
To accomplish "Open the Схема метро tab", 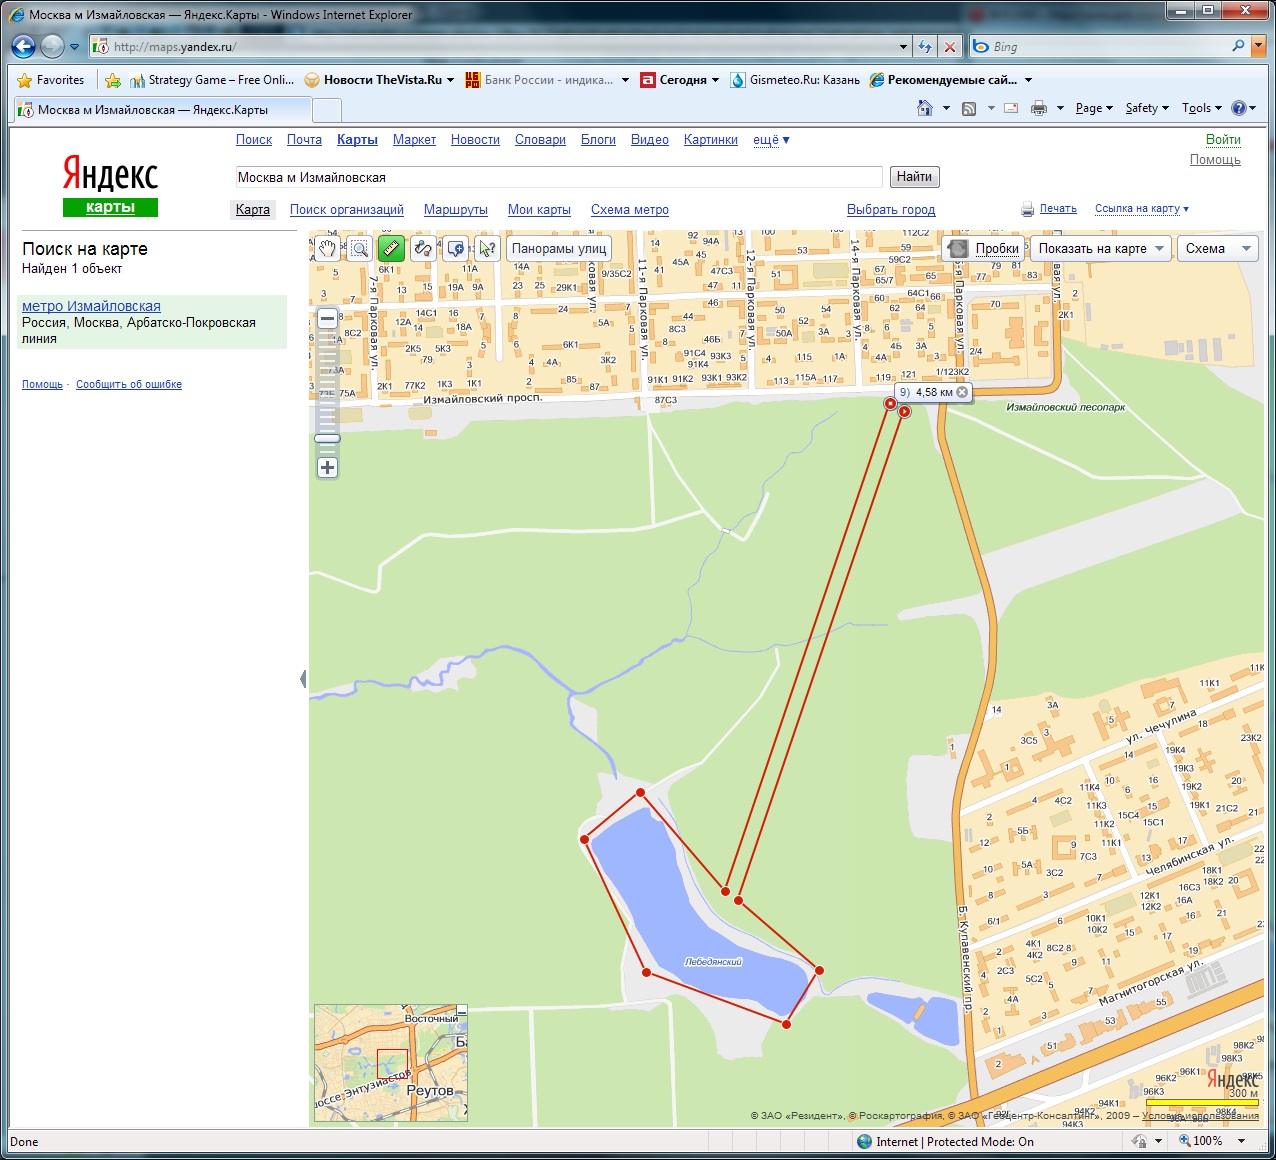I will 630,210.
